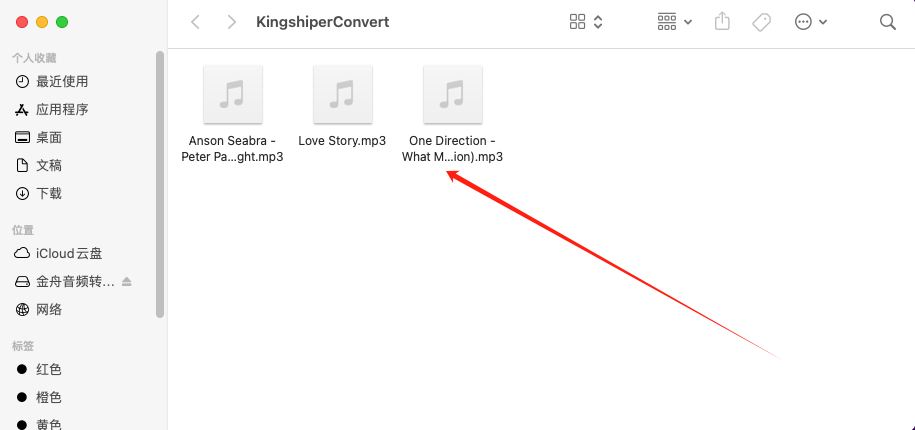The height and width of the screenshot is (430, 915).
Task: Select the One Direction mp3 file
Action: point(452,114)
